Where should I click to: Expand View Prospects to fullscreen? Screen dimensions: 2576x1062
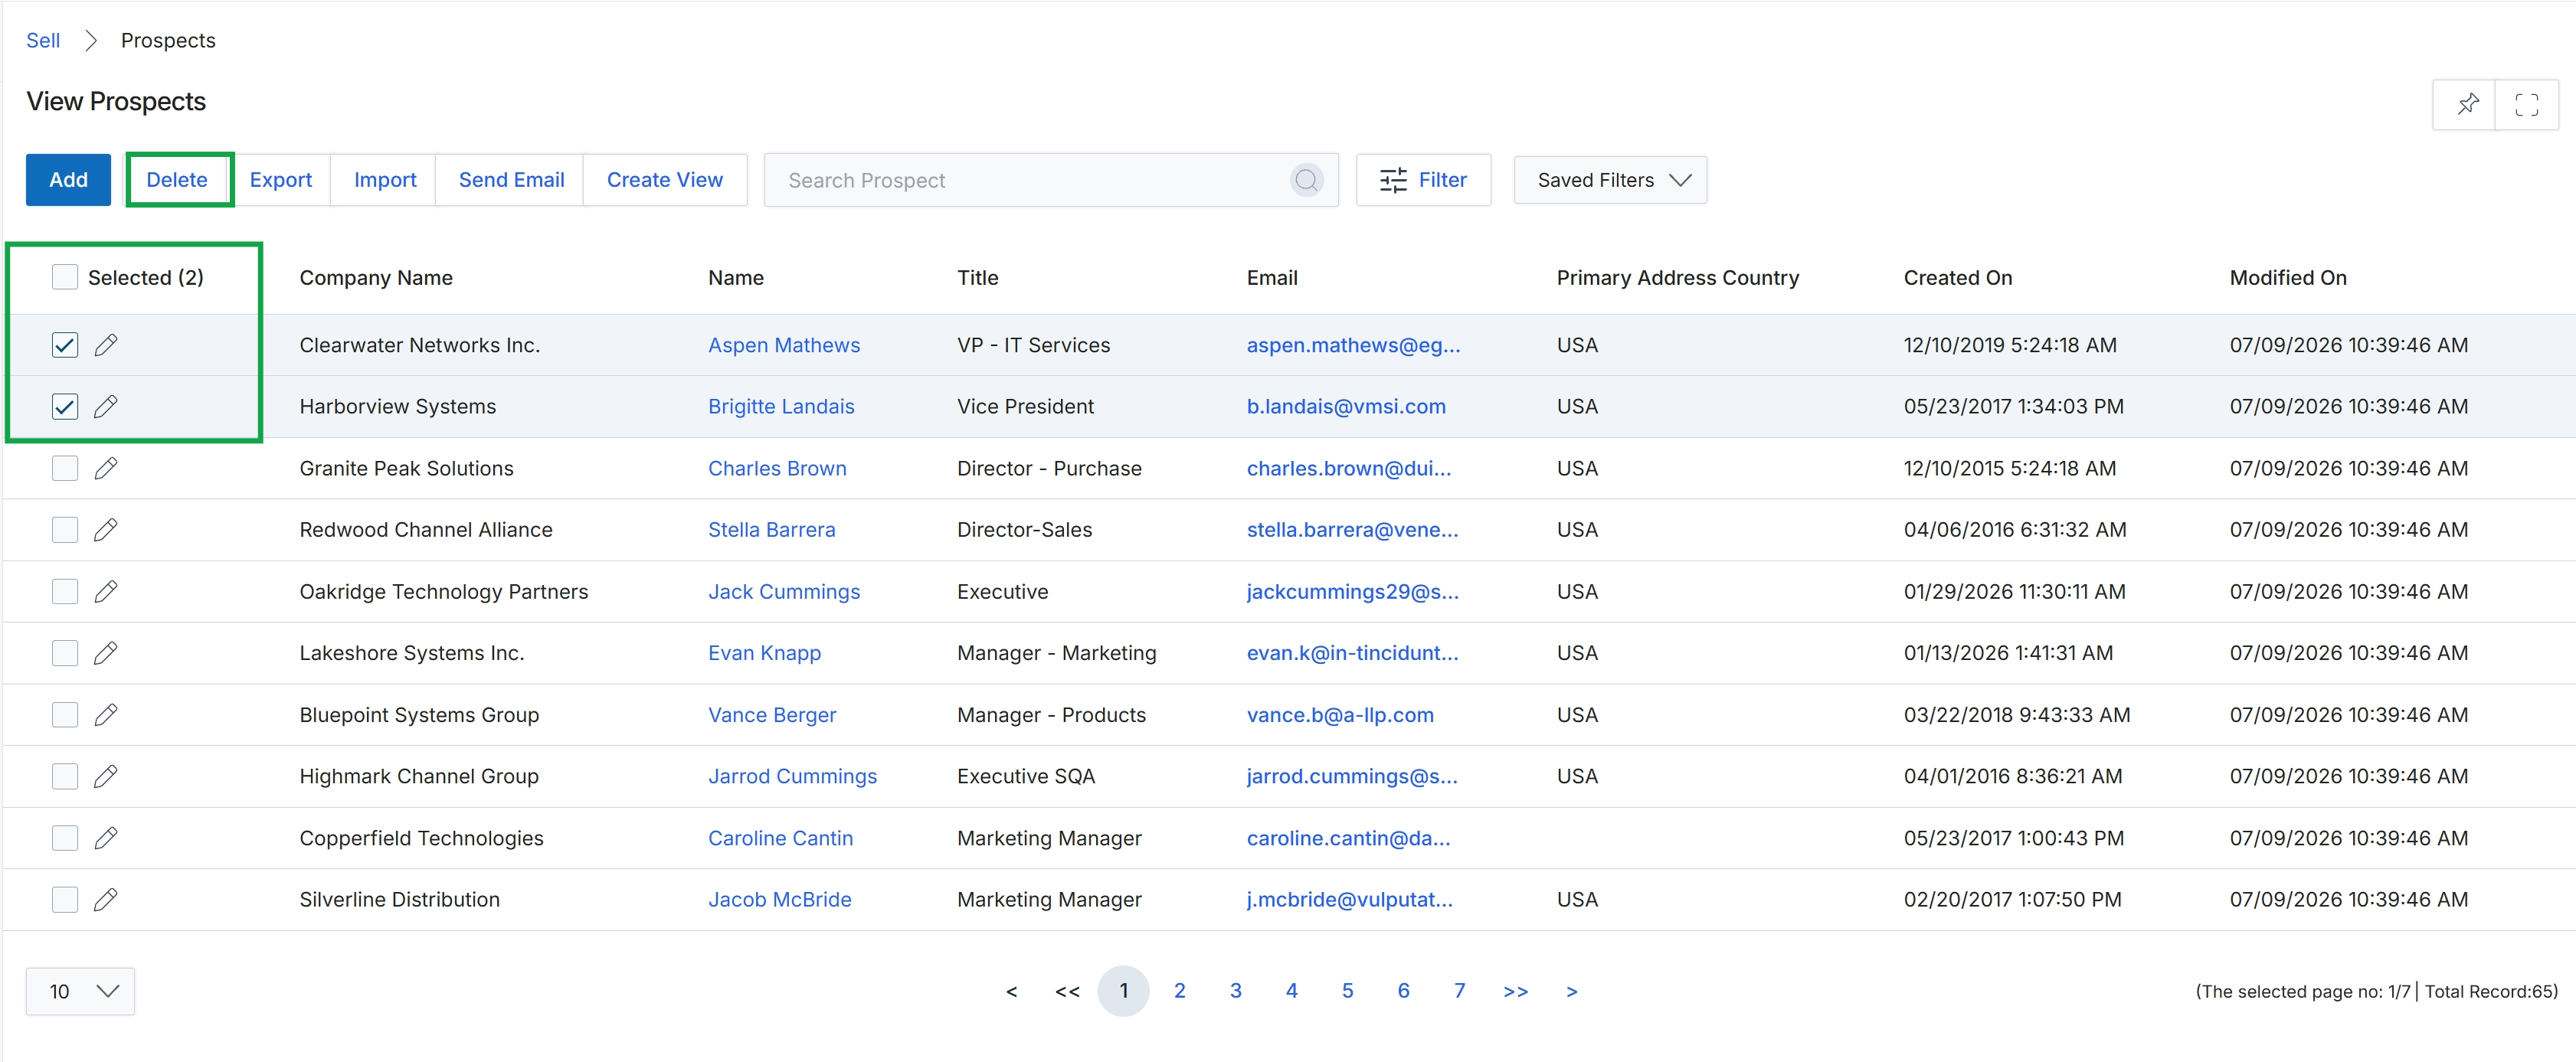coord(2527,104)
